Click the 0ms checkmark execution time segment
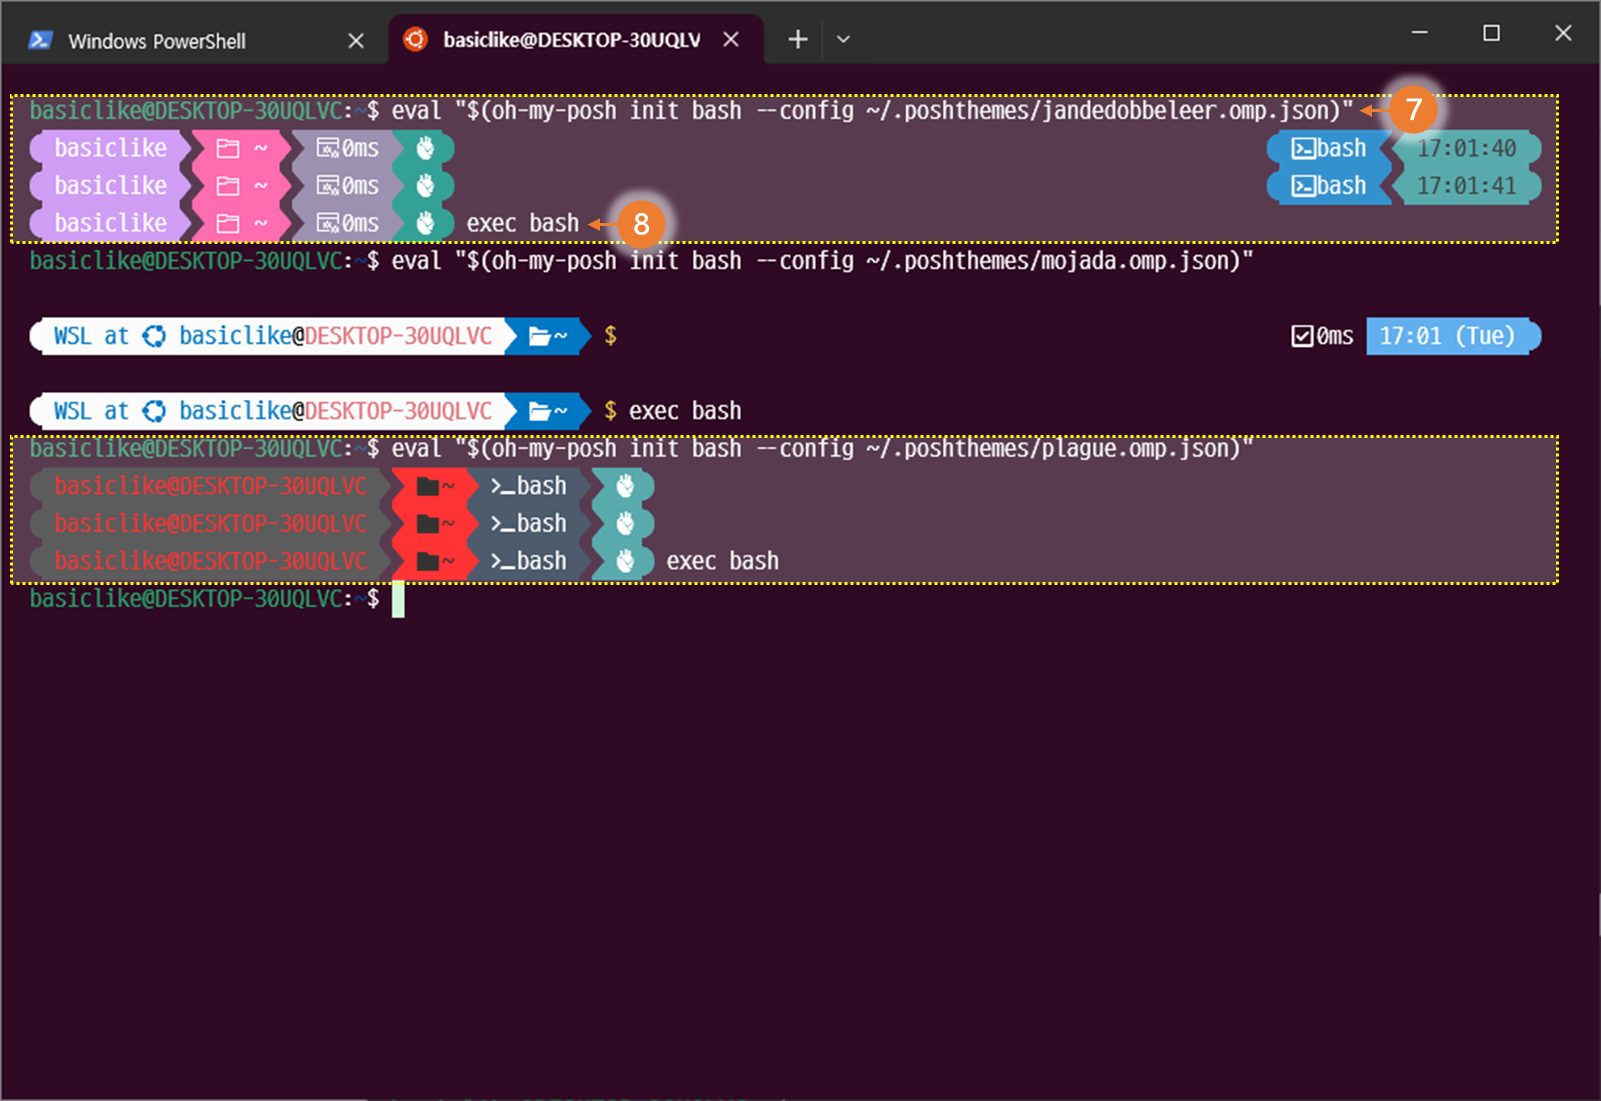Image resolution: width=1601 pixels, height=1101 pixels. (1322, 336)
